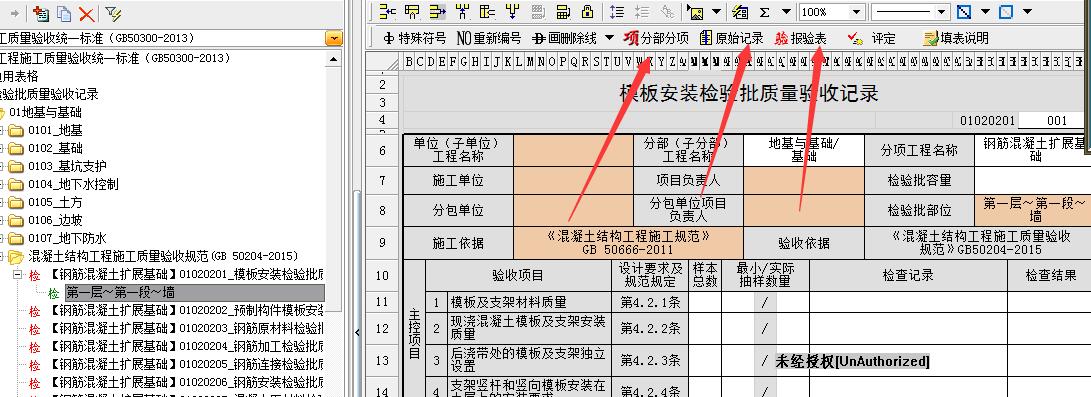
Task: Click the add new table icon
Action: [41, 13]
